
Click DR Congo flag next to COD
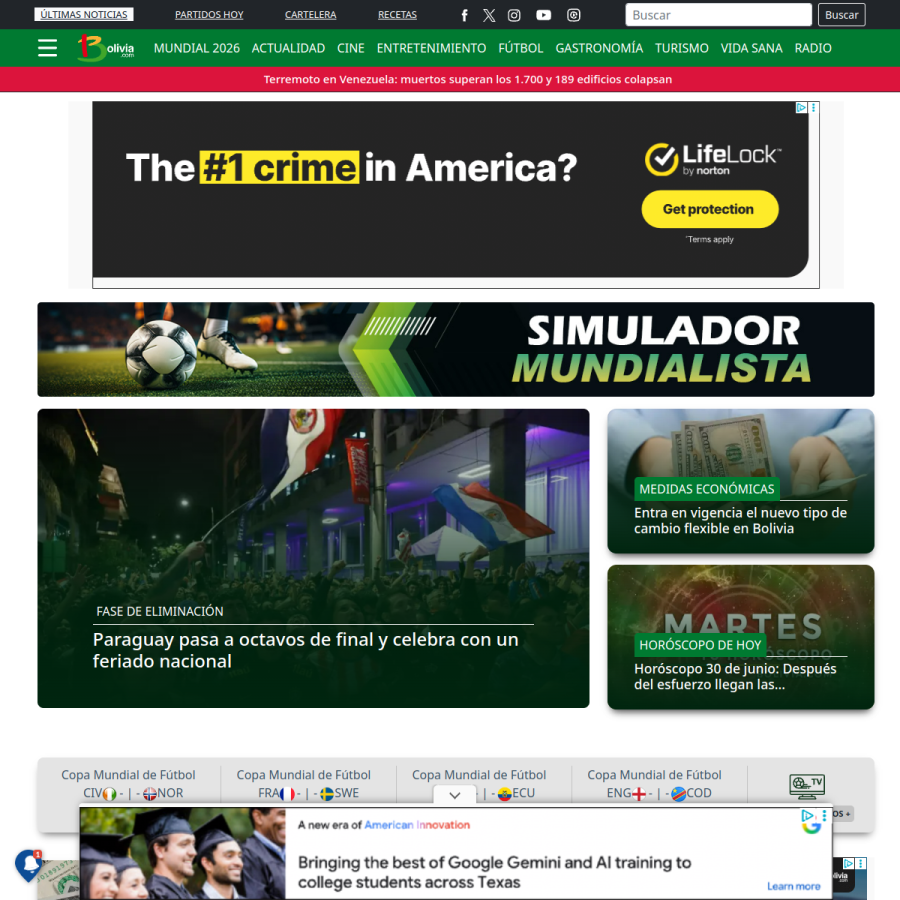[x=678, y=794]
